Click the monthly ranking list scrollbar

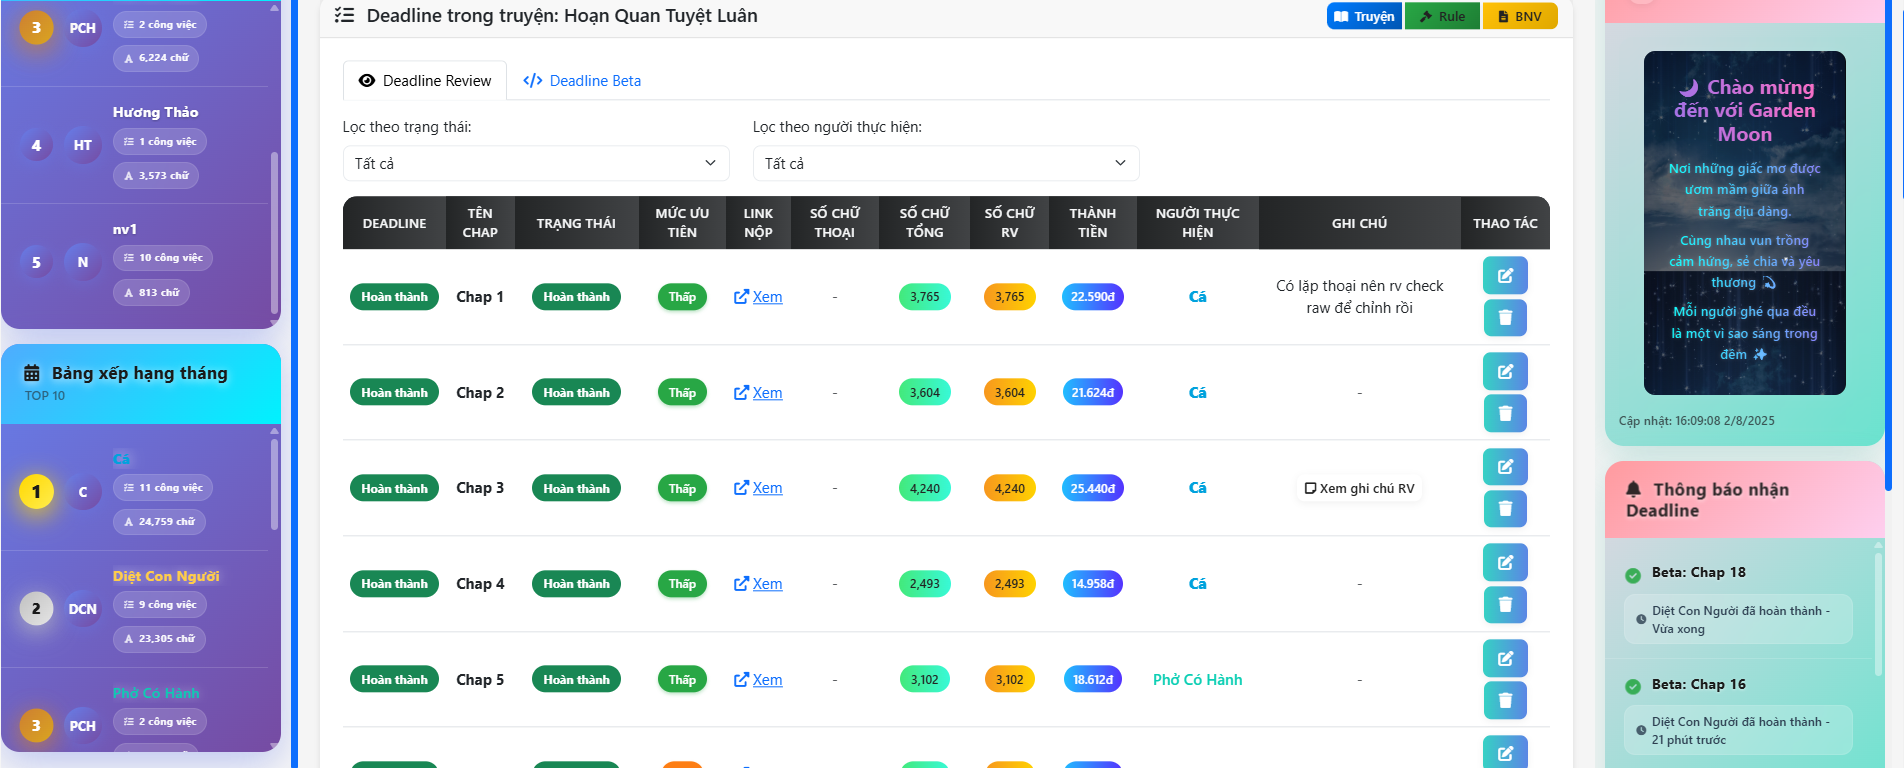coord(274,483)
